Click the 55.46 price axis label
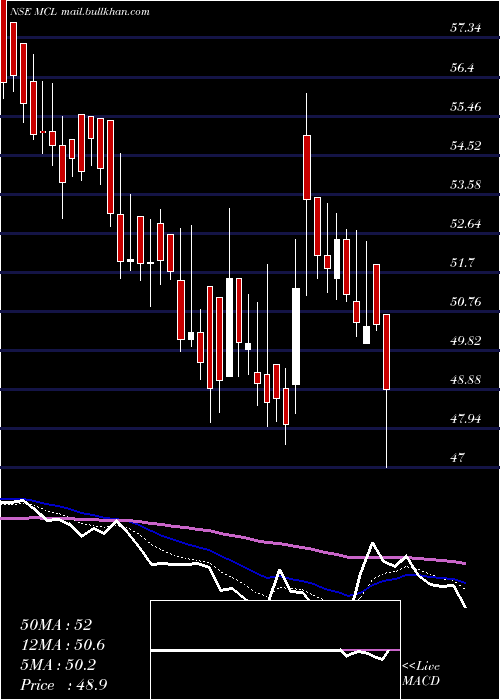Image resolution: width=500 pixels, height=700 pixels. [465, 106]
